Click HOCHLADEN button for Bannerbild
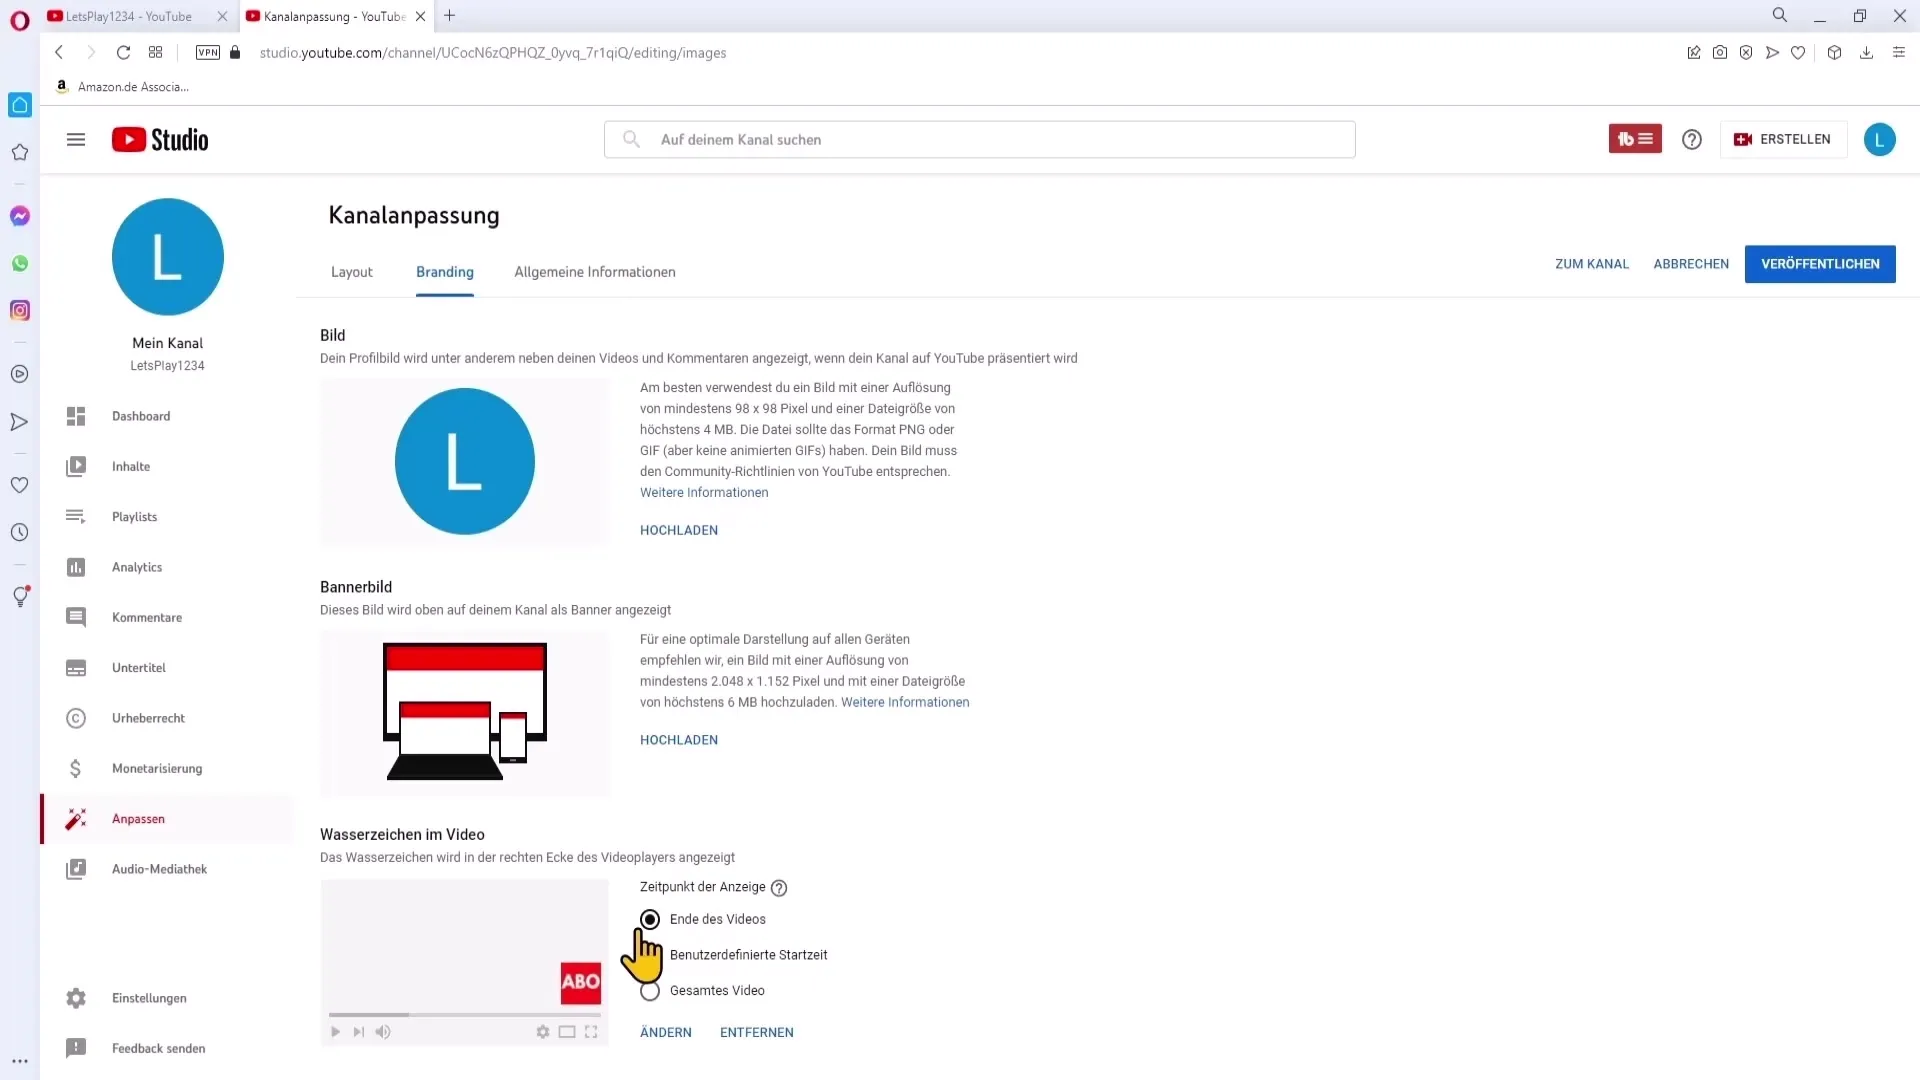 coord(680,740)
